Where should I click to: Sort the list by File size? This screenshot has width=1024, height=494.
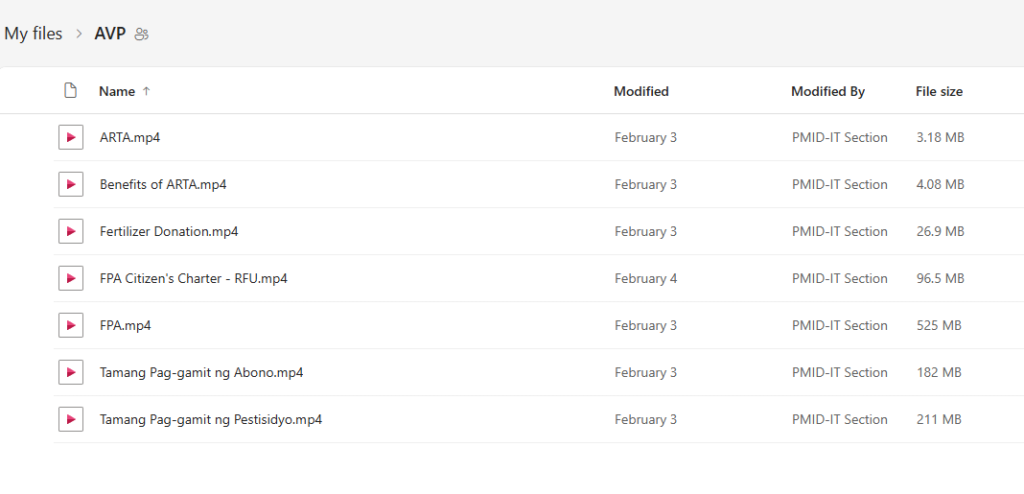[939, 91]
